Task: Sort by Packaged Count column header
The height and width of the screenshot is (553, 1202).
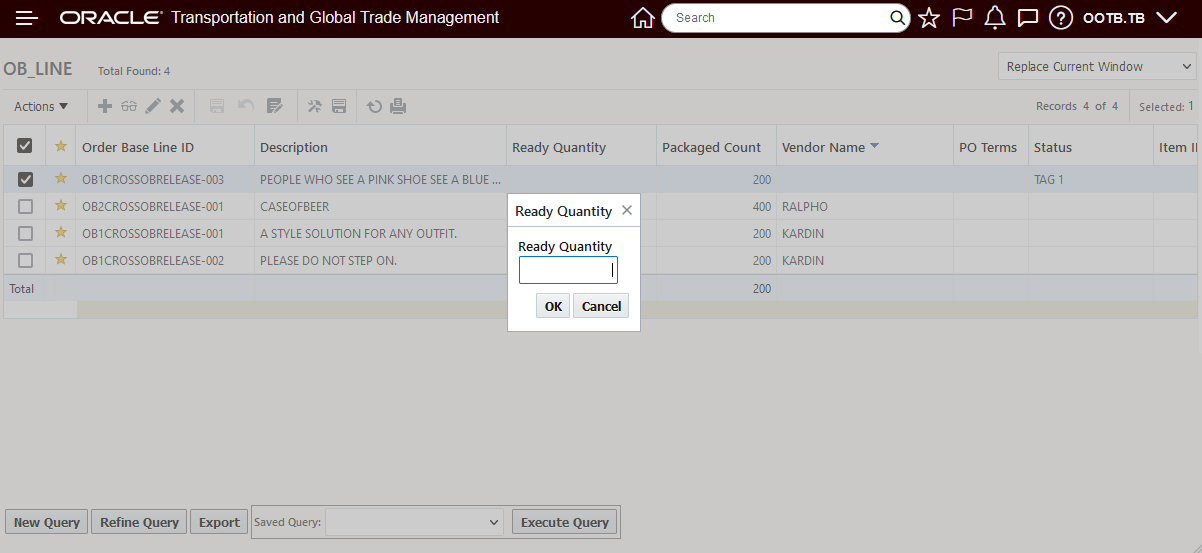Action: pyautogui.click(x=711, y=147)
